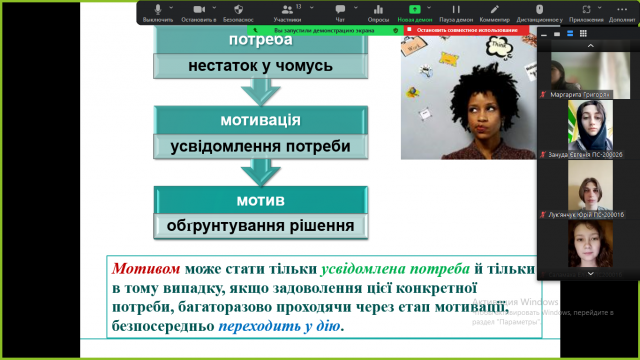Click the encryption shield in green bar
This screenshot has width=640, height=360.
pyautogui.click(x=396, y=30)
